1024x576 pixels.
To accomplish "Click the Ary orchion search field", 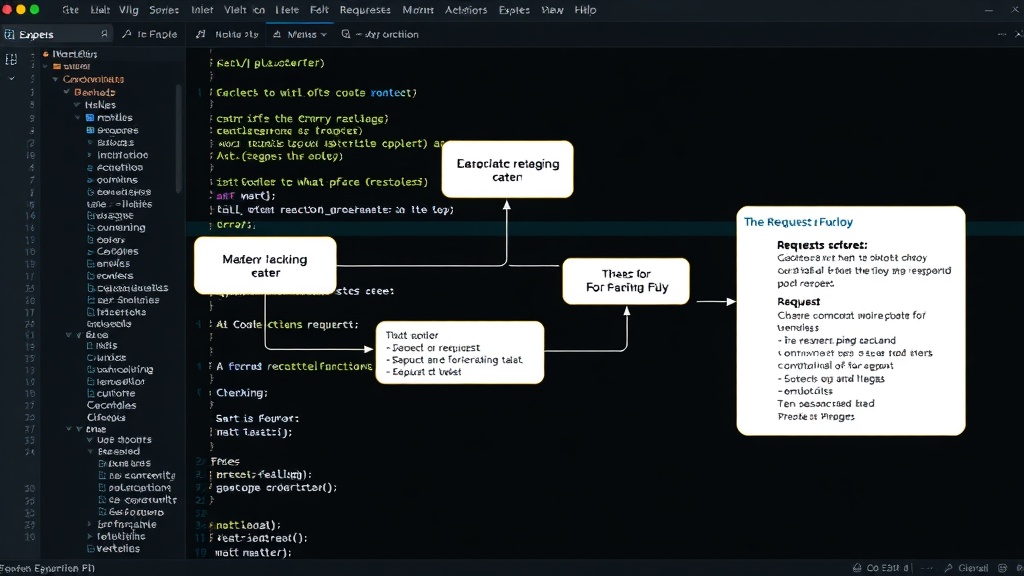I will (387, 34).
